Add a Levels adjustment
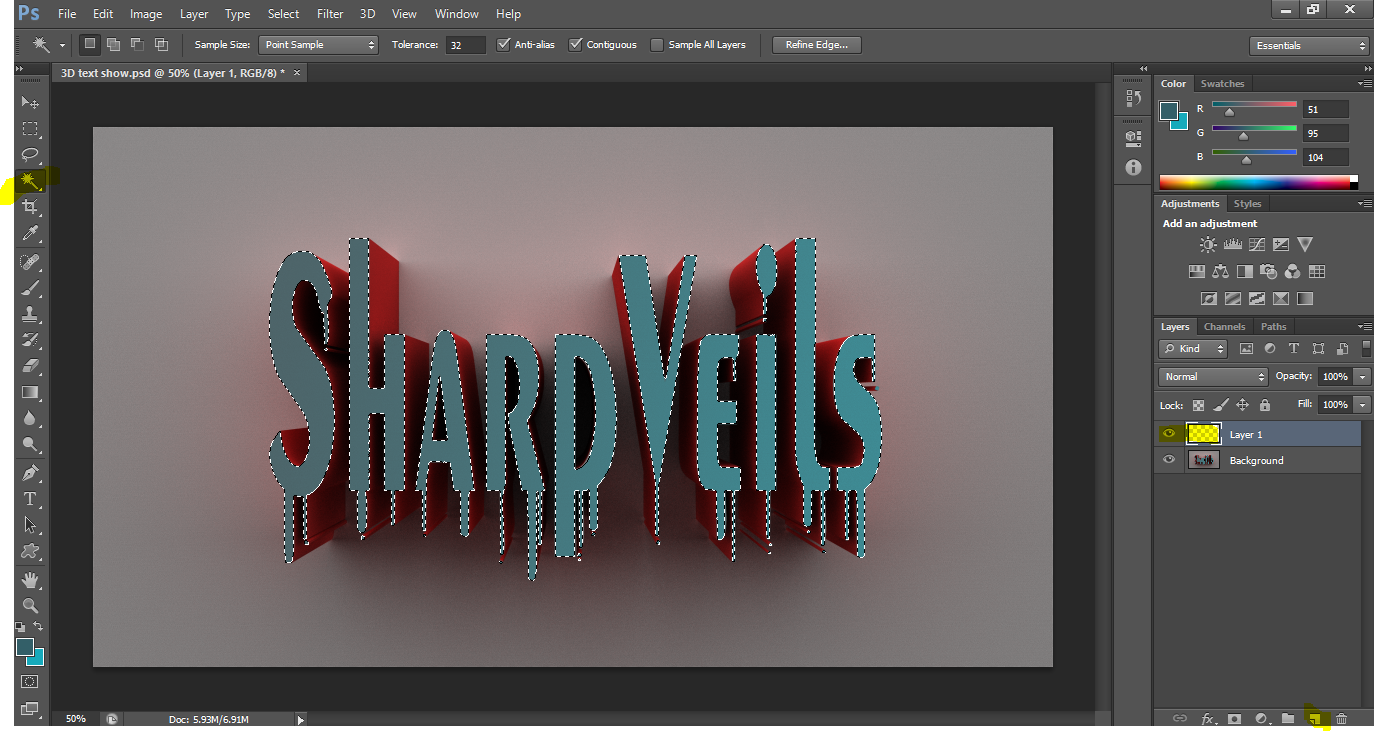The width and height of the screenshot is (1374, 731). [1232, 245]
